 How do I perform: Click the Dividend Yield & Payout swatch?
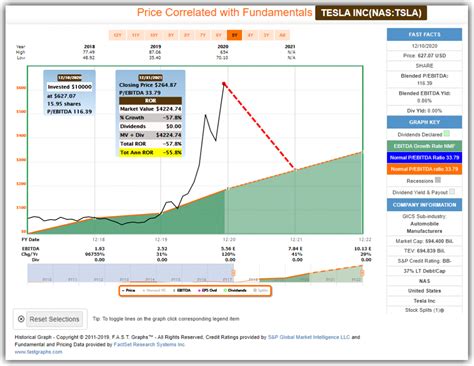pyautogui.click(x=452, y=192)
